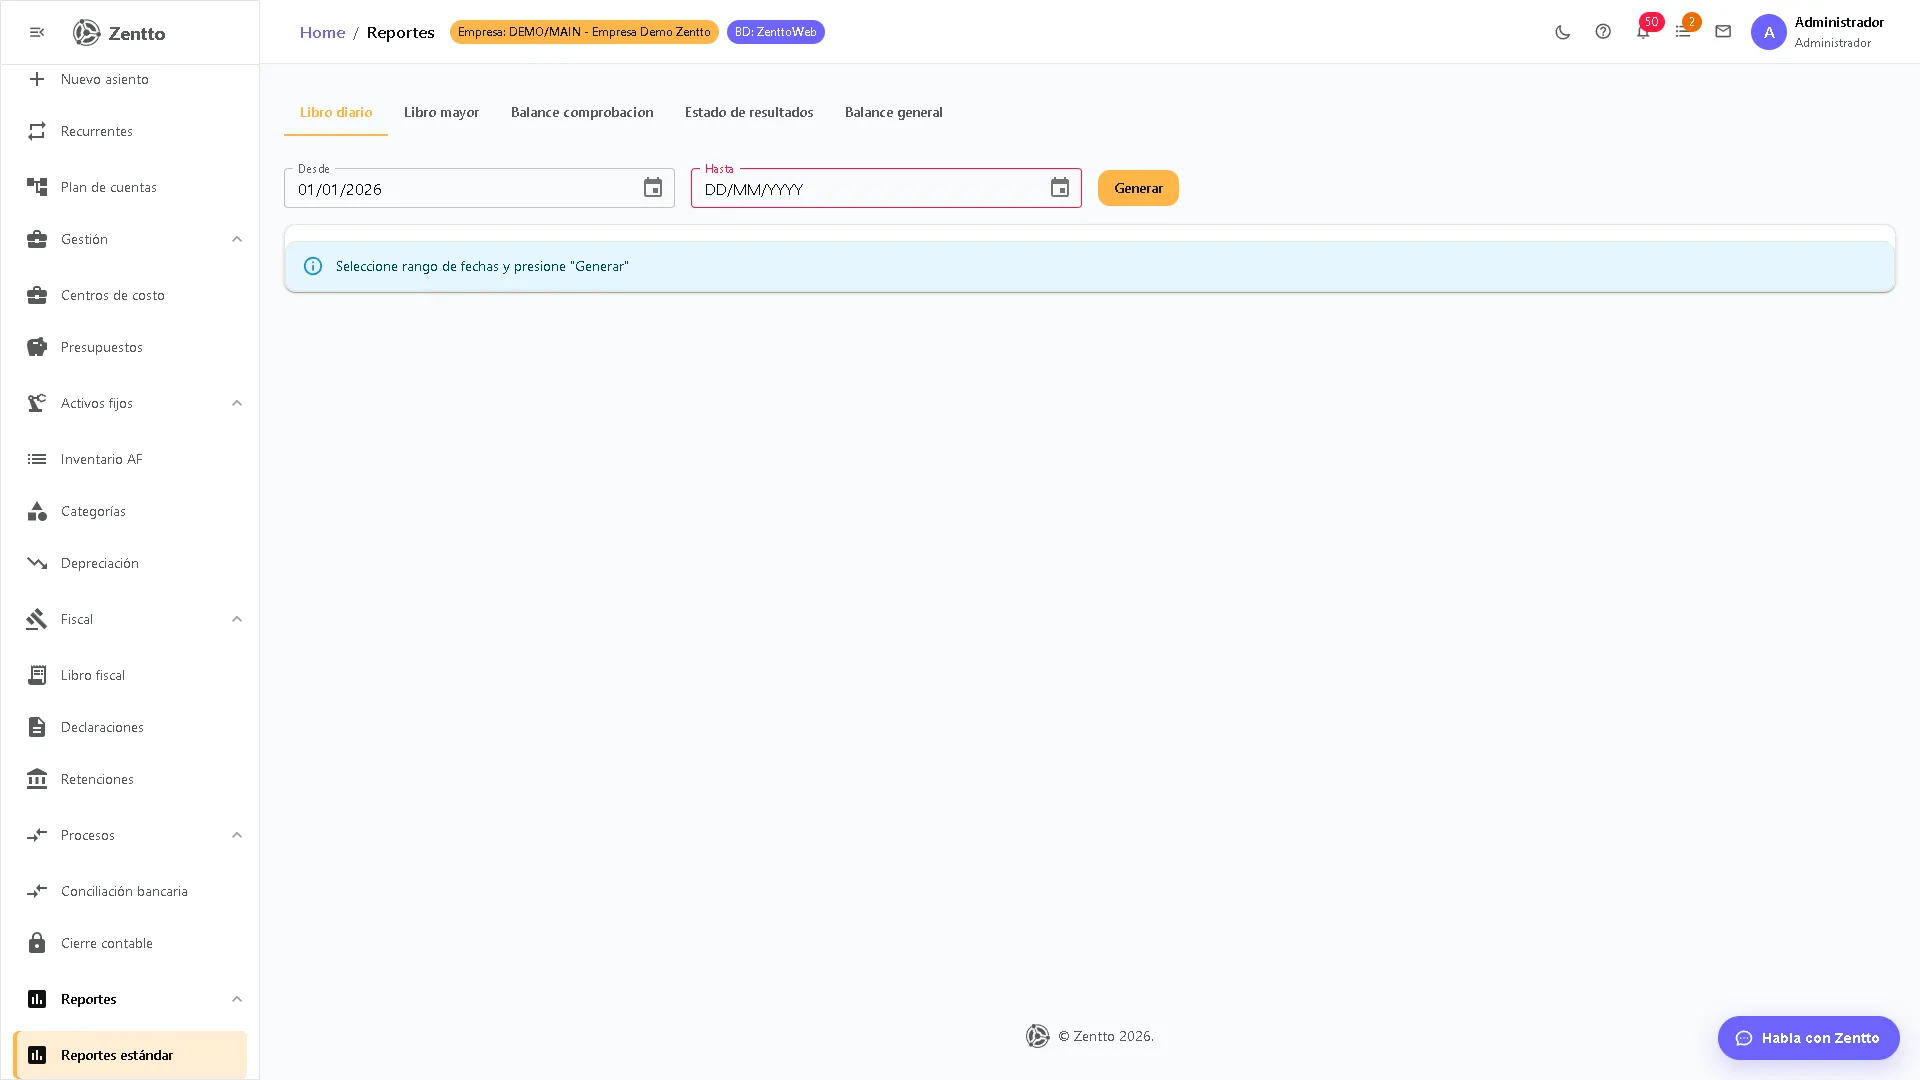This screenshot has height=1080, width=1920.
Task: Click the Fiscal gavel icon
Action: [x=37, y=619]
